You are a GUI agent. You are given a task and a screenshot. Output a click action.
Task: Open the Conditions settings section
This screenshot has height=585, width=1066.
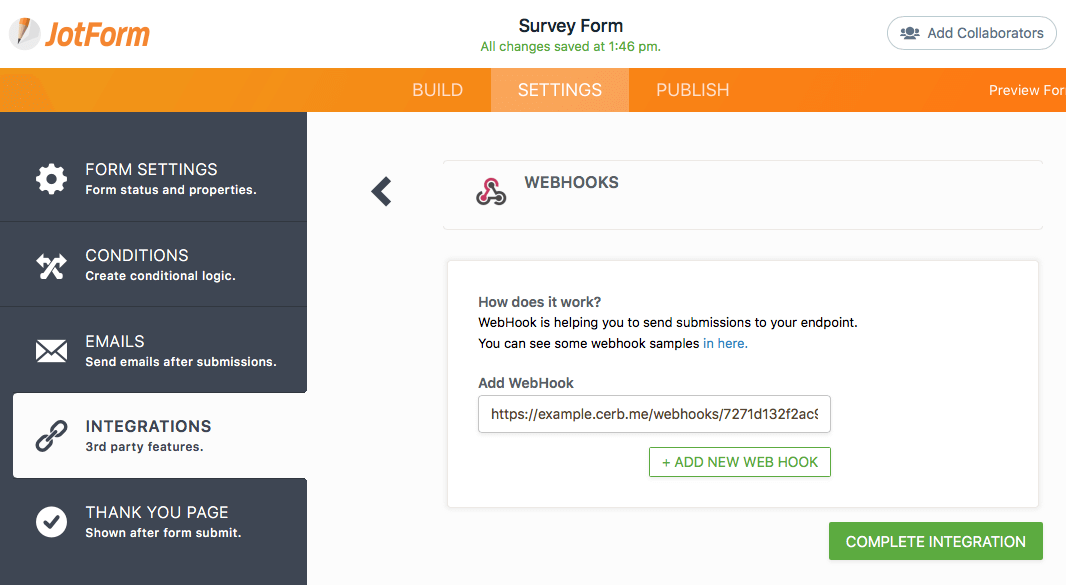[x=154, y=265]
